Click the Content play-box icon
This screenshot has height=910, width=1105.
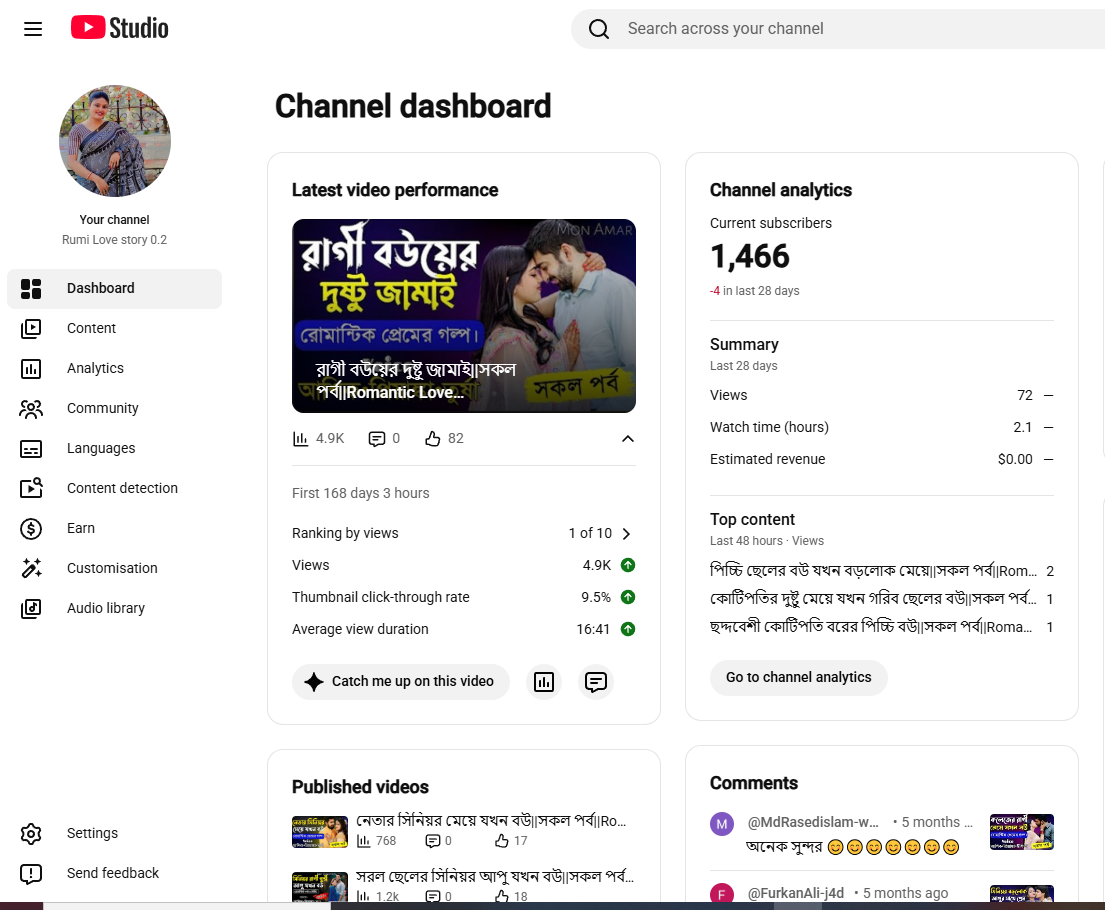pos(31,328)
